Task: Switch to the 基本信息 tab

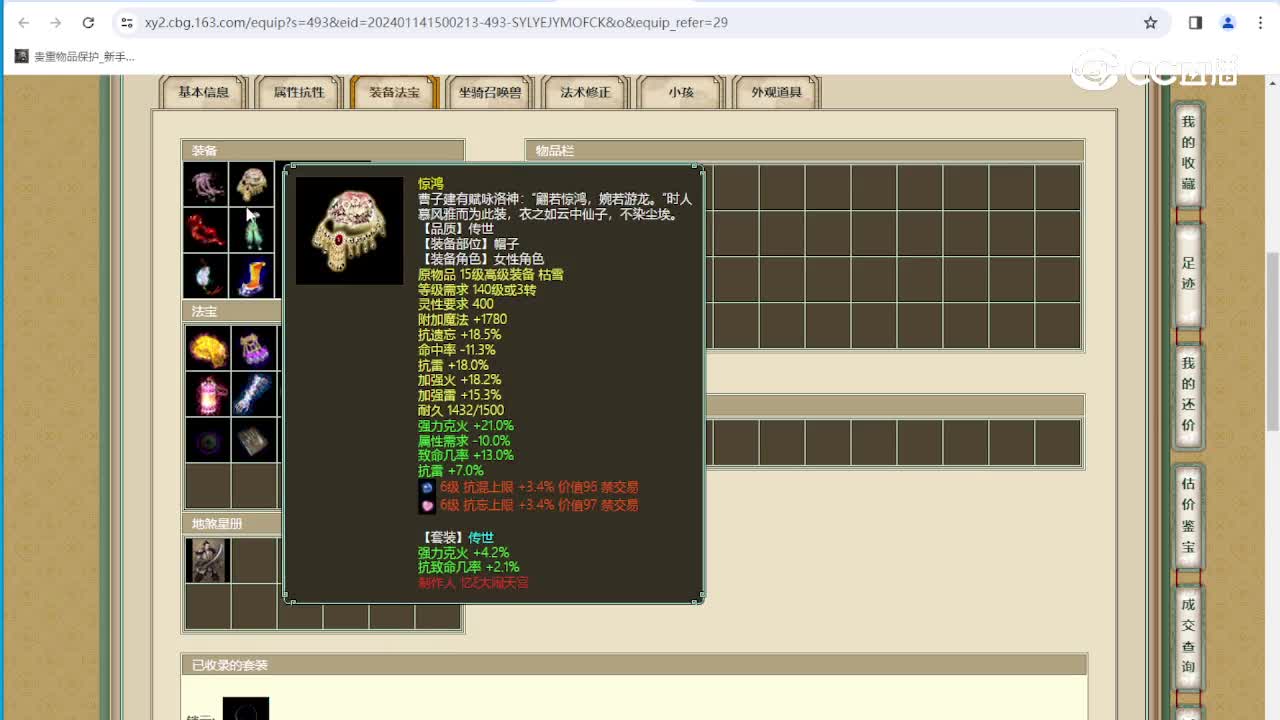Action: (204, 92)
